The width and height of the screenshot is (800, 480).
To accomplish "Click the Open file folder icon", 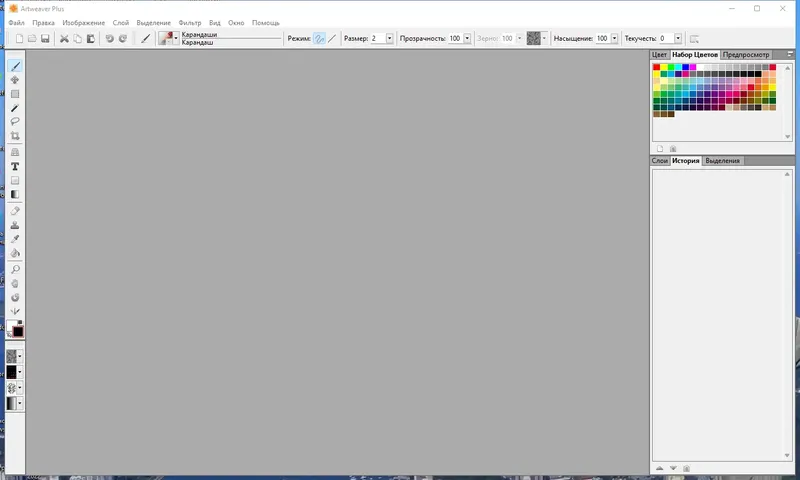I will [32, 39].
